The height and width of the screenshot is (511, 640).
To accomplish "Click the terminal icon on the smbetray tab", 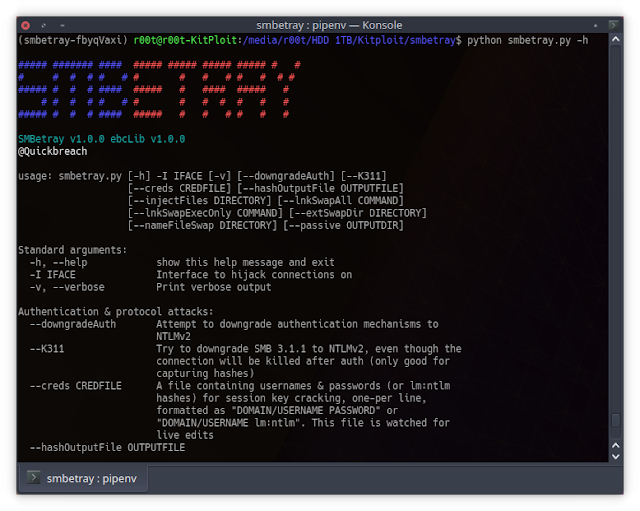I will click(x=33, y=477).
